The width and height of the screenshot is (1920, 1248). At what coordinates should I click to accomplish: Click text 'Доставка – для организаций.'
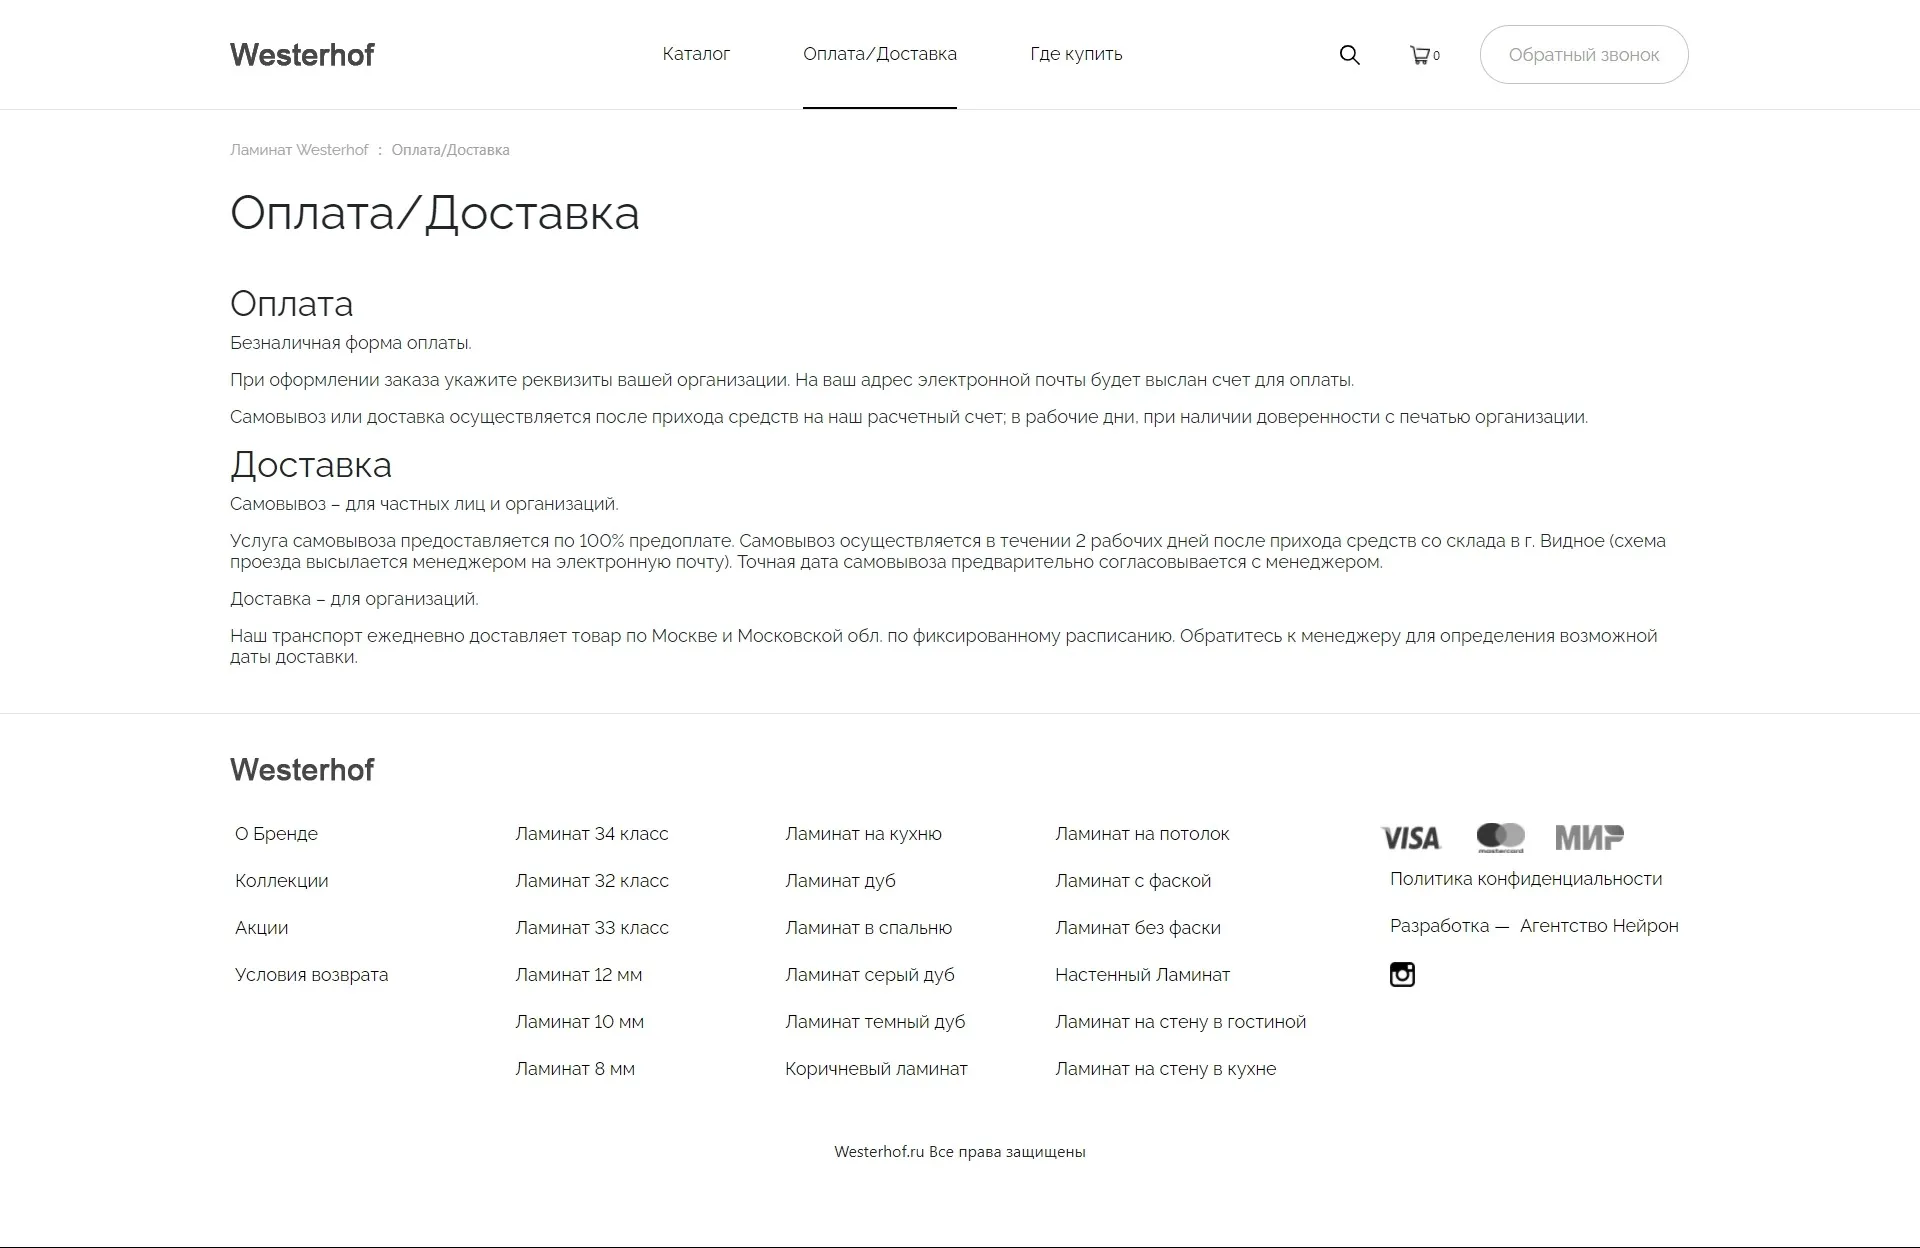(354, 599)
